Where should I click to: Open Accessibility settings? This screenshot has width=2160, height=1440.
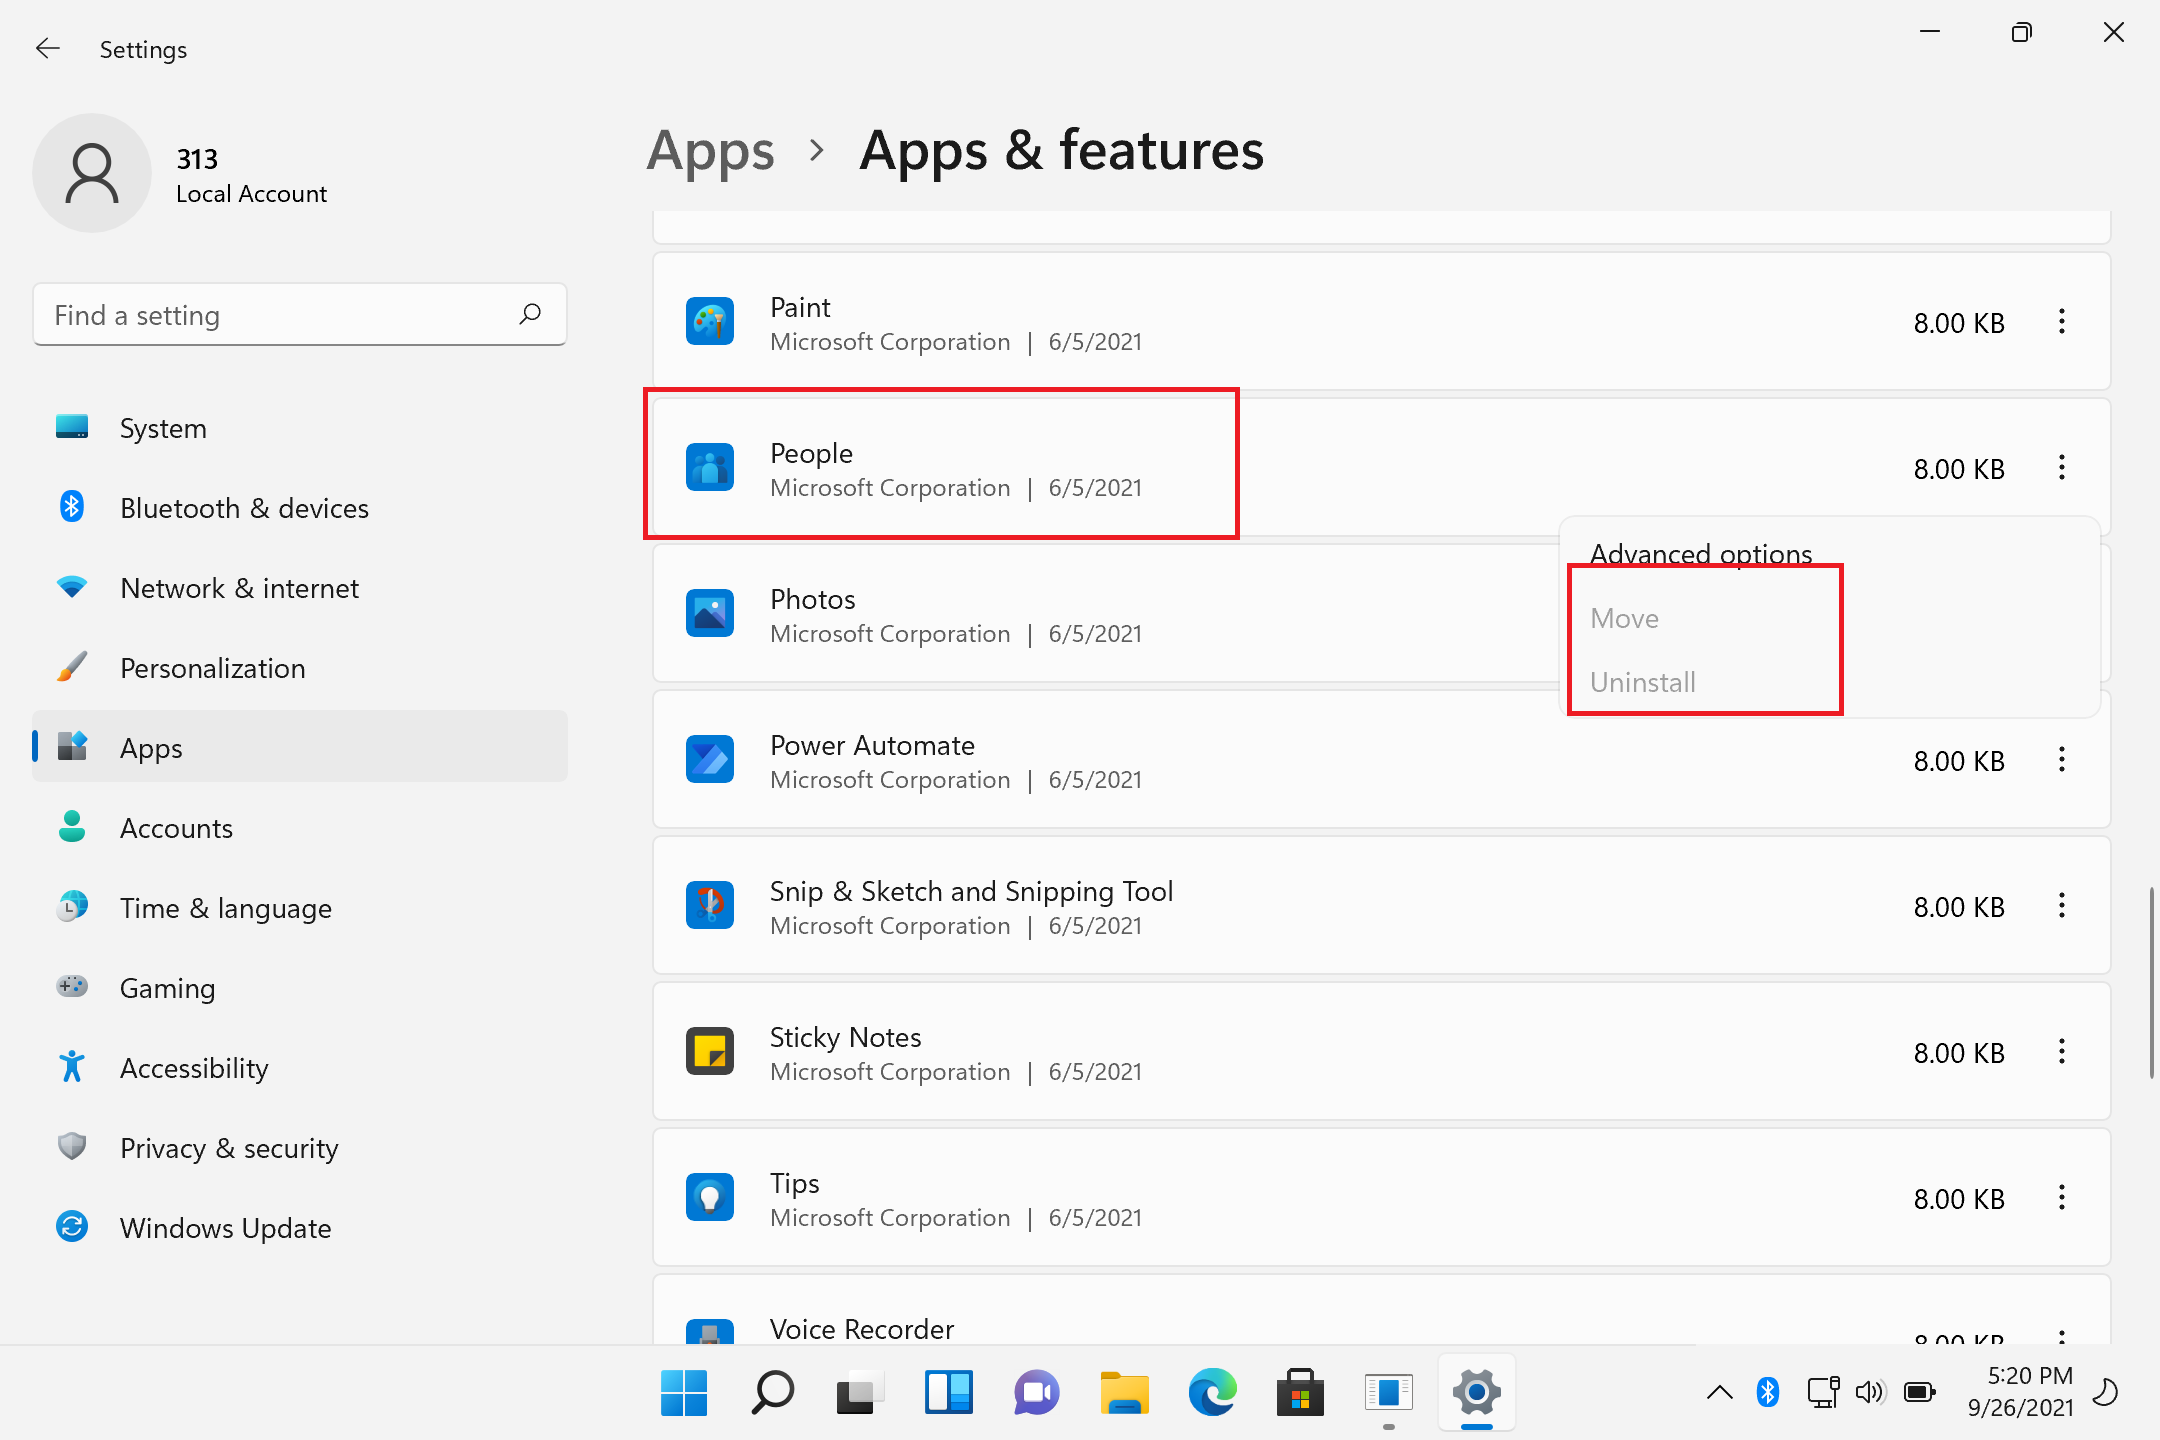click(300, 1068)
